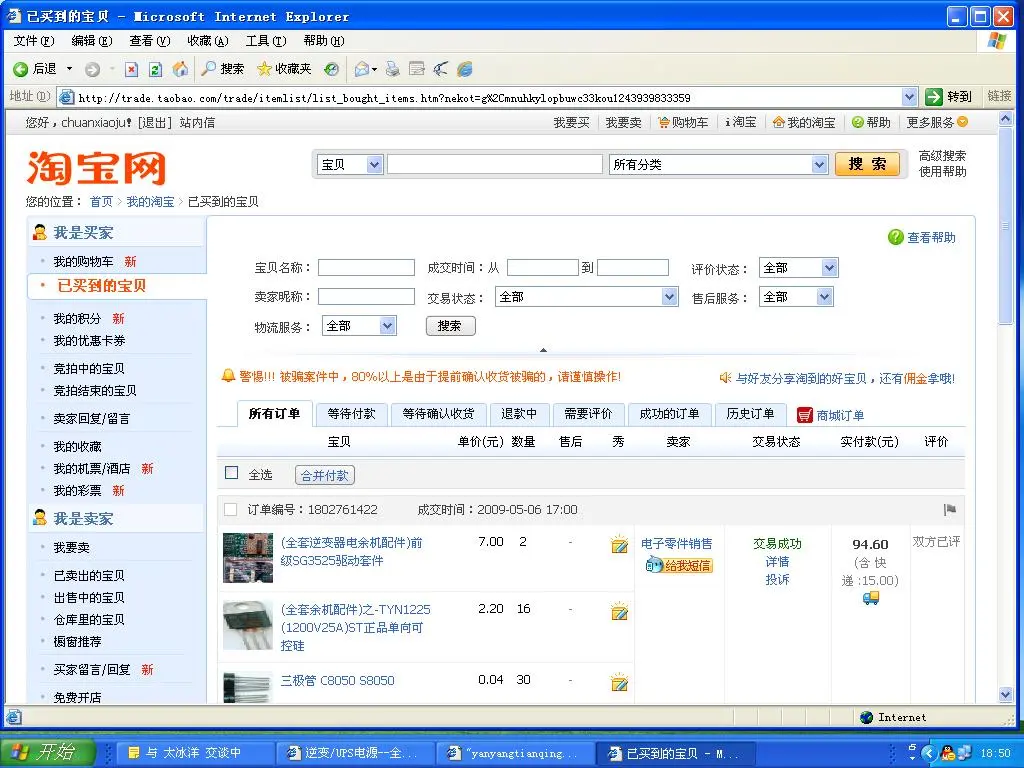Open 我的购物车 sidebar link
Viewport: 1024px width, 768px height.
[x=84, y=261]
